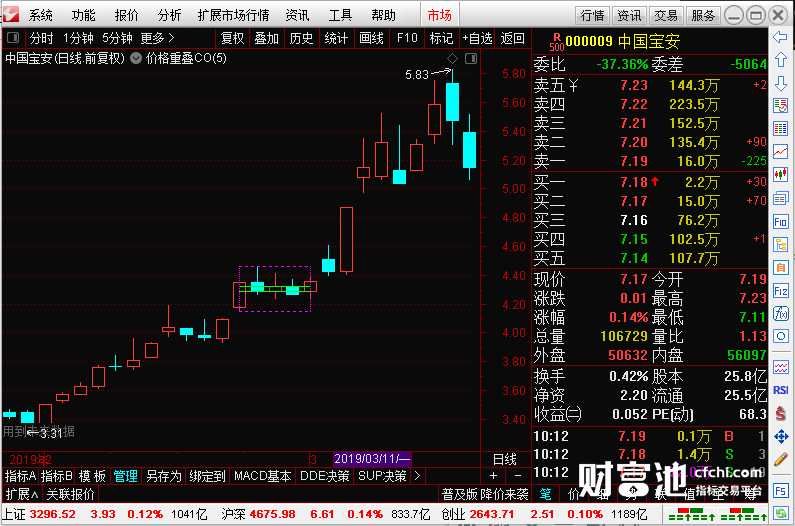This screenshot has width=795, height=526.
Task: Switch to 5分钟 period
Action: (117, 38)
